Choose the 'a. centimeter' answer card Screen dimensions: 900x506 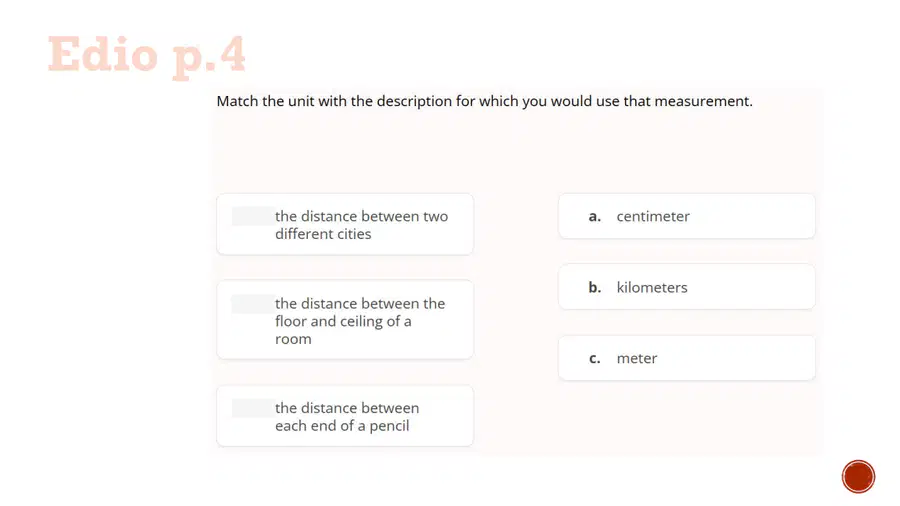[686, 216]
